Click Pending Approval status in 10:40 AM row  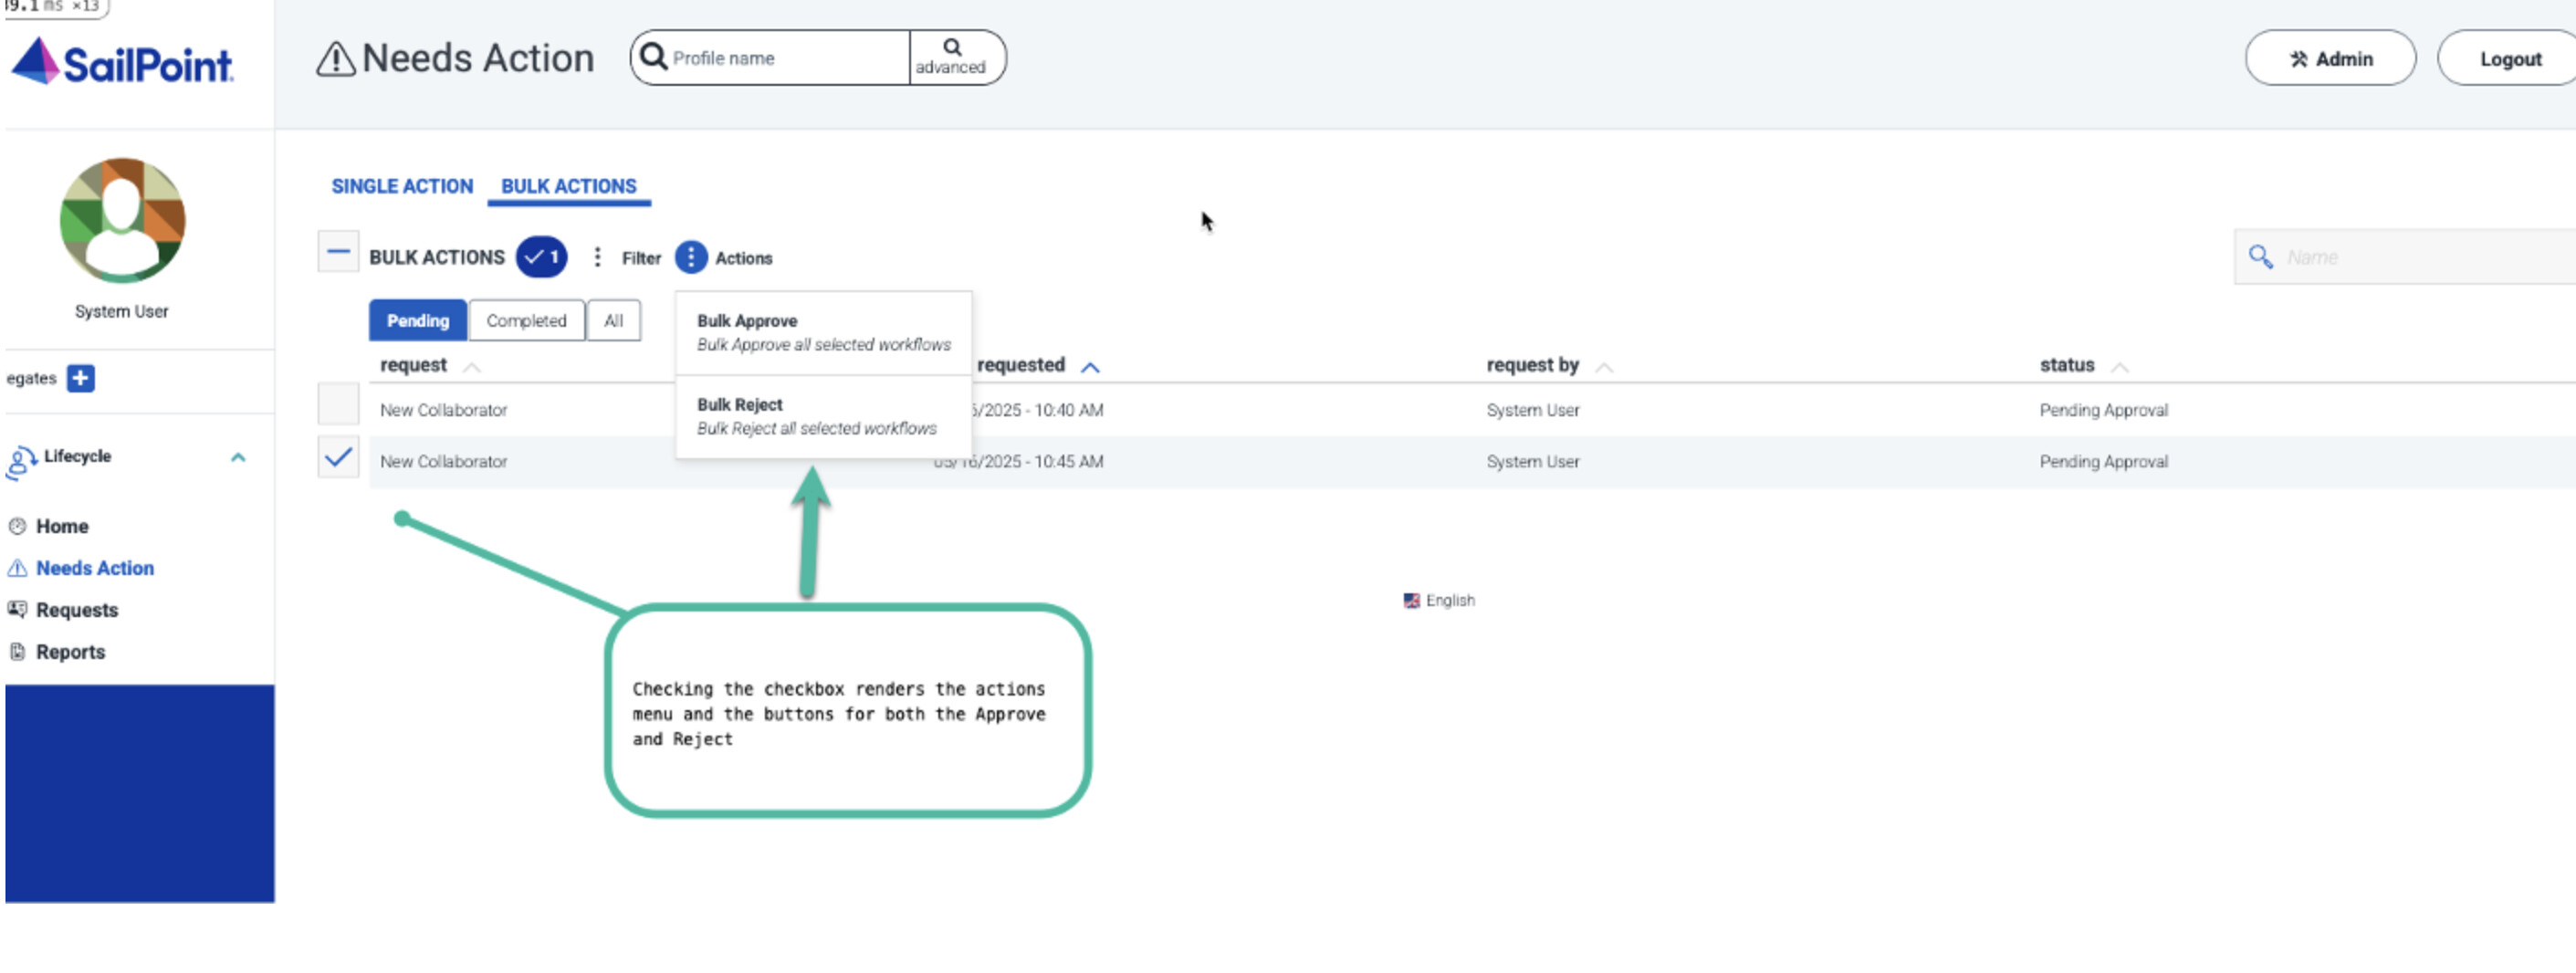pos(2104,410)
